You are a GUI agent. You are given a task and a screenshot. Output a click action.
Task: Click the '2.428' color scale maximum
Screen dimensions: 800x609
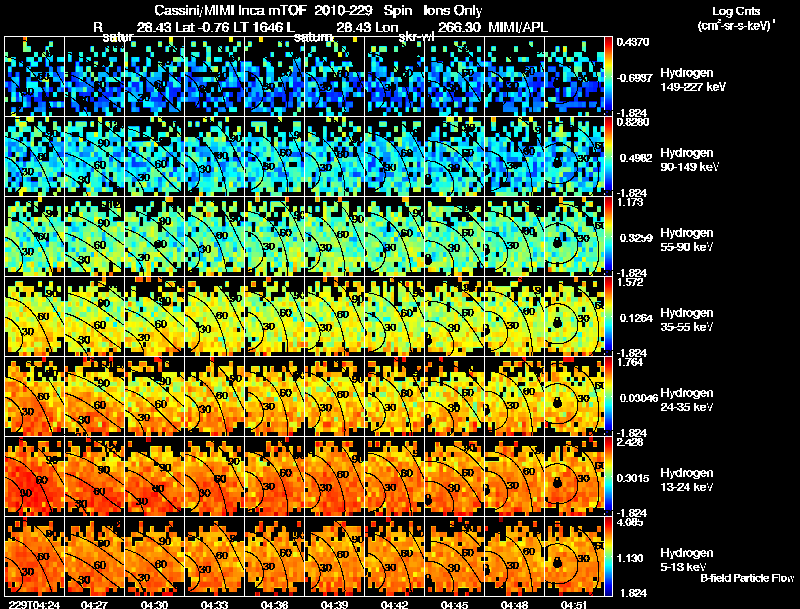pos(630,442)
